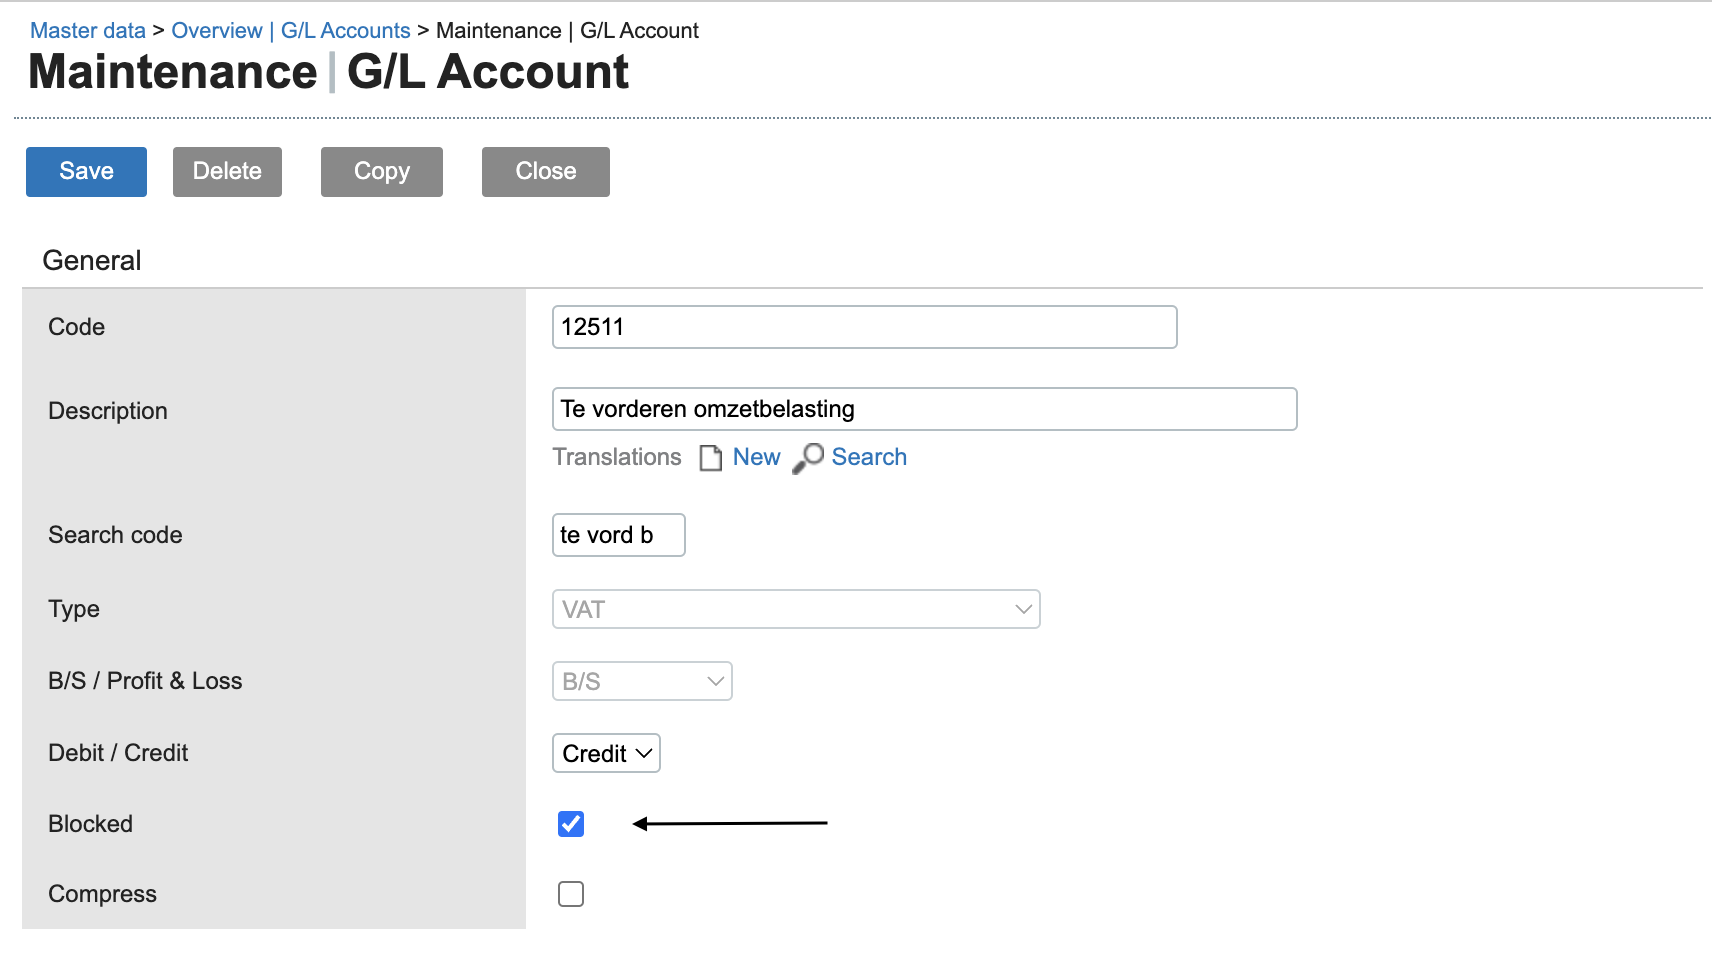Image resolution: width=1712 pixels, height=956 pixels.
Task: Open the B/S / Profit & Loss dropdown
Action: point(642,681)
